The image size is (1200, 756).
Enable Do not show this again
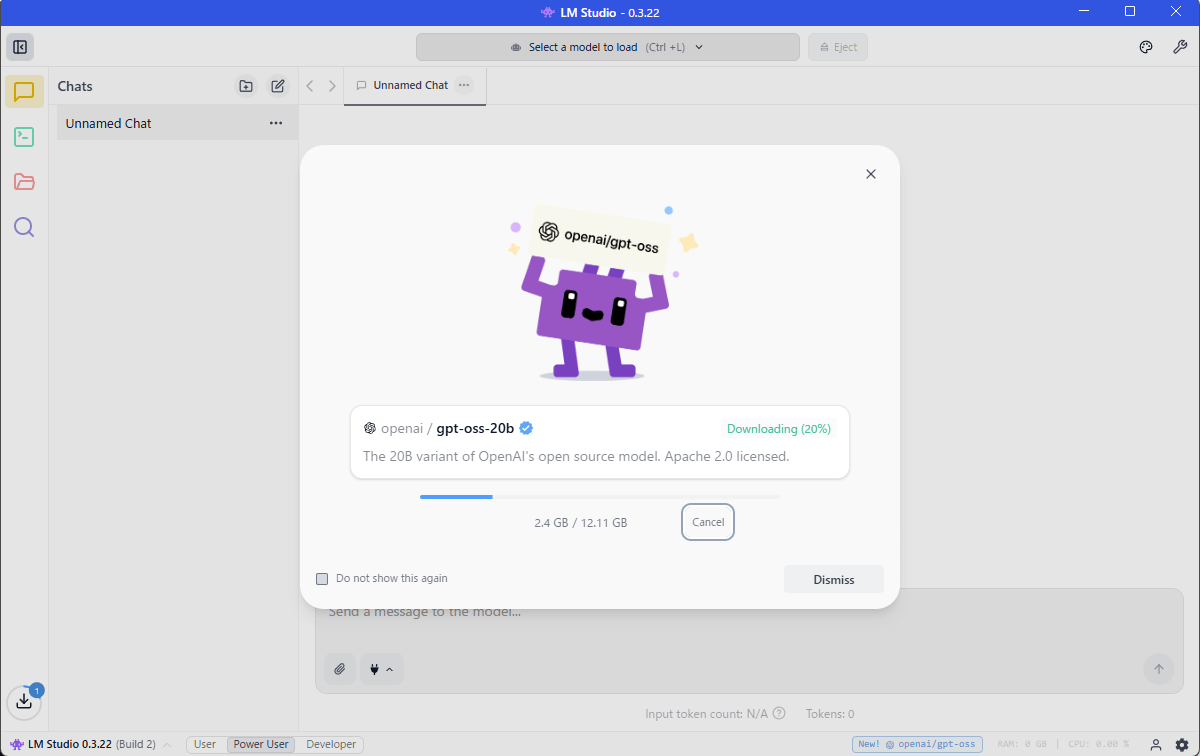[x=322, y=578]
